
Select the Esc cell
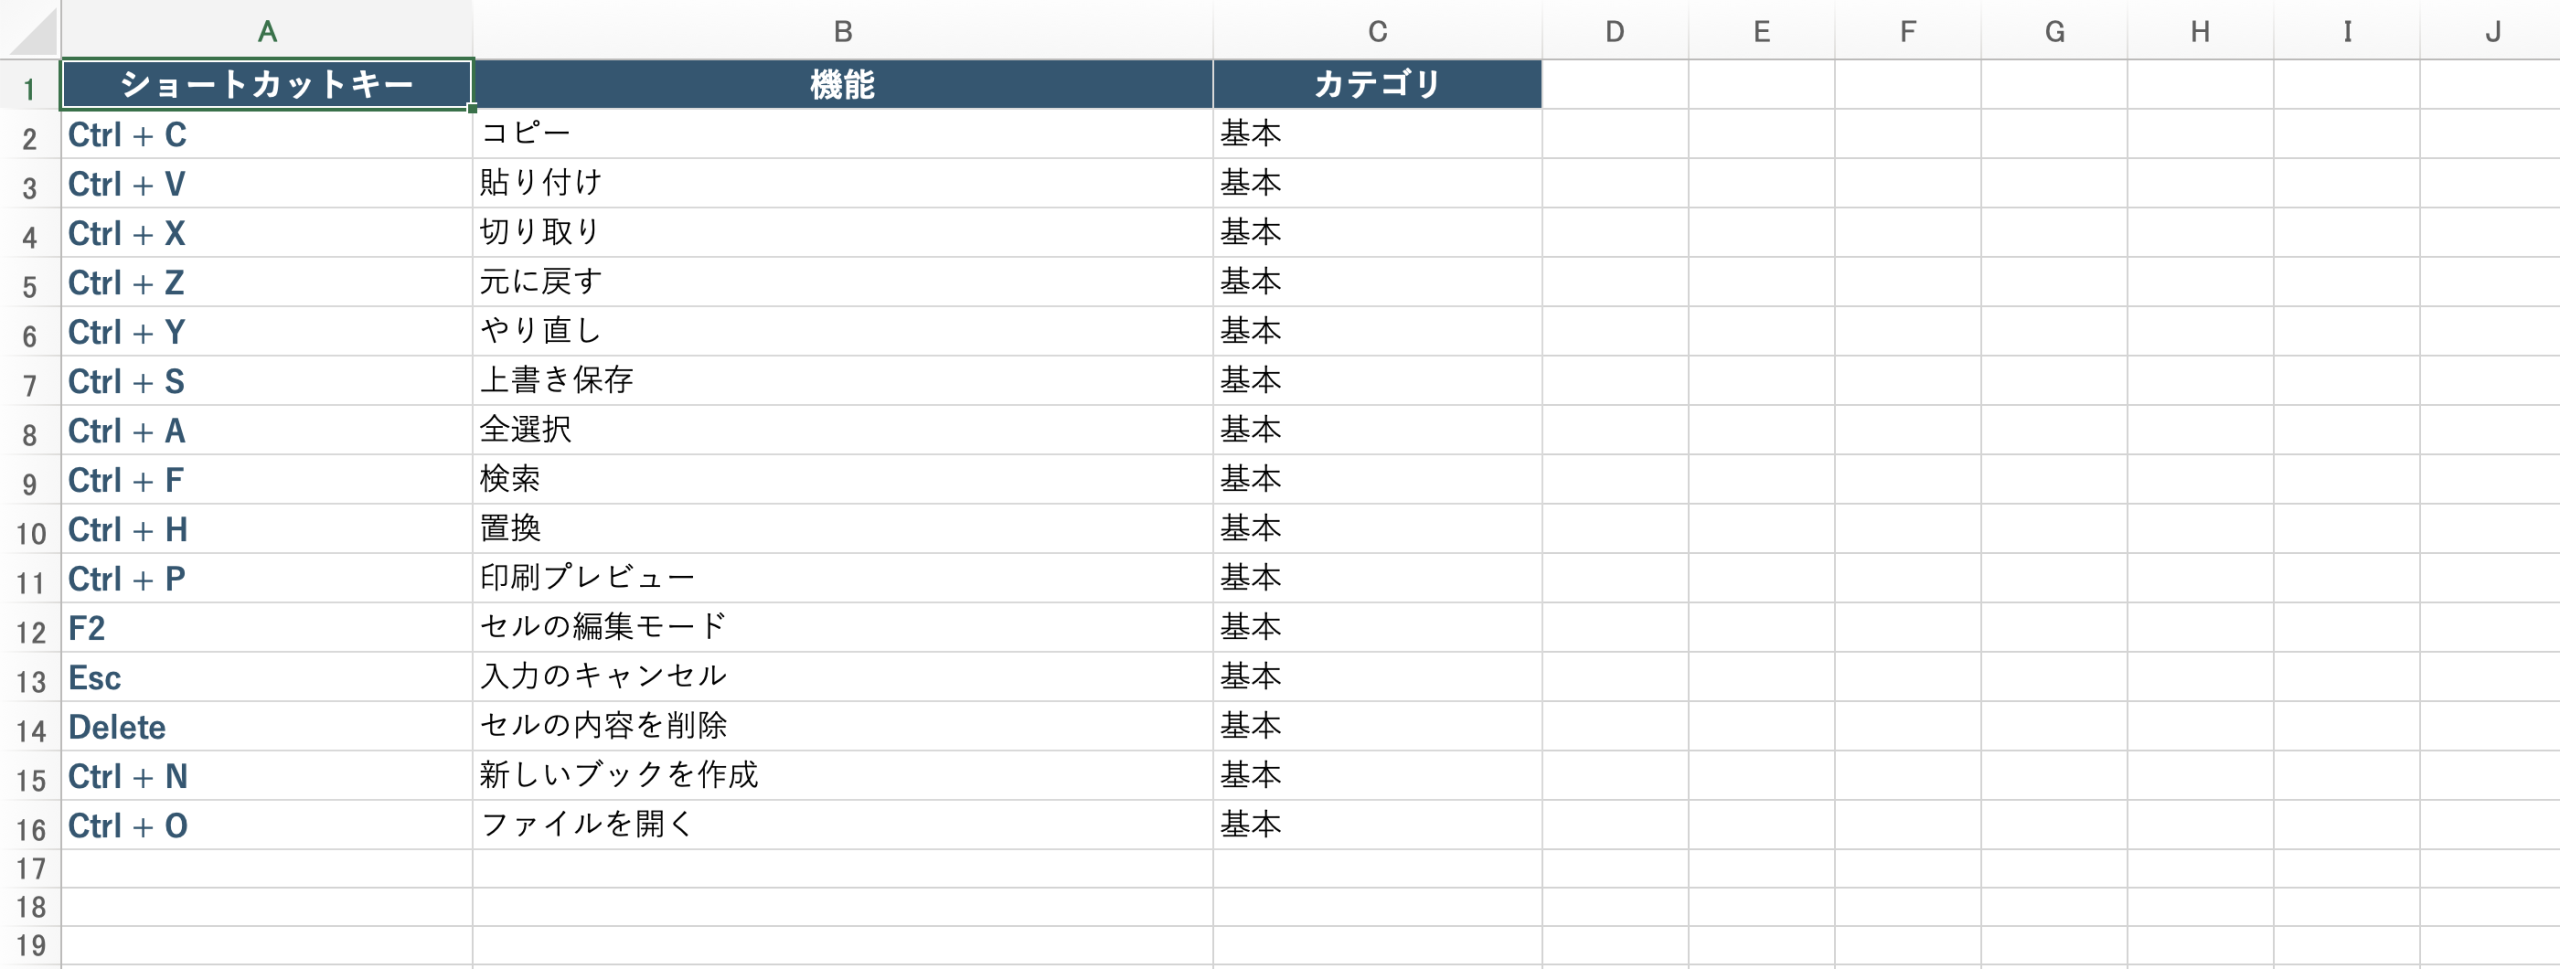click(267, 678)
